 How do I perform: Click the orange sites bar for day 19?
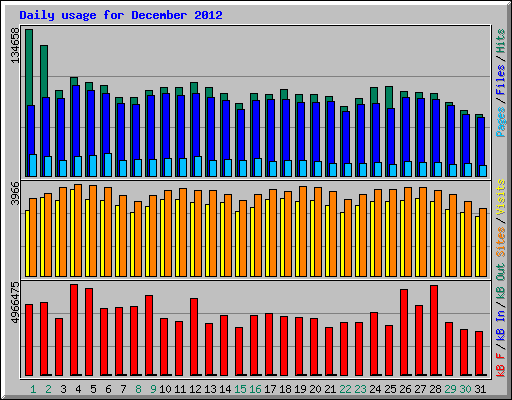click(x=303, y=231)
